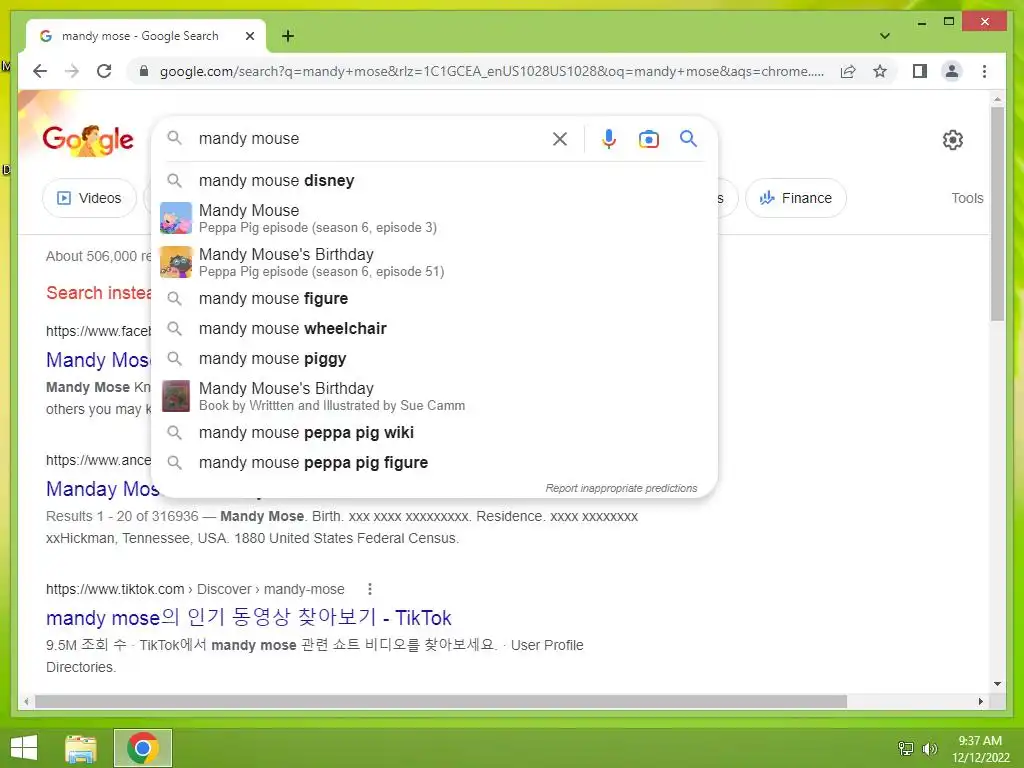This screenshot has width=1024, height=768.
Task: Choose suggestion mandy mouse figure
Action: (434, 298)
